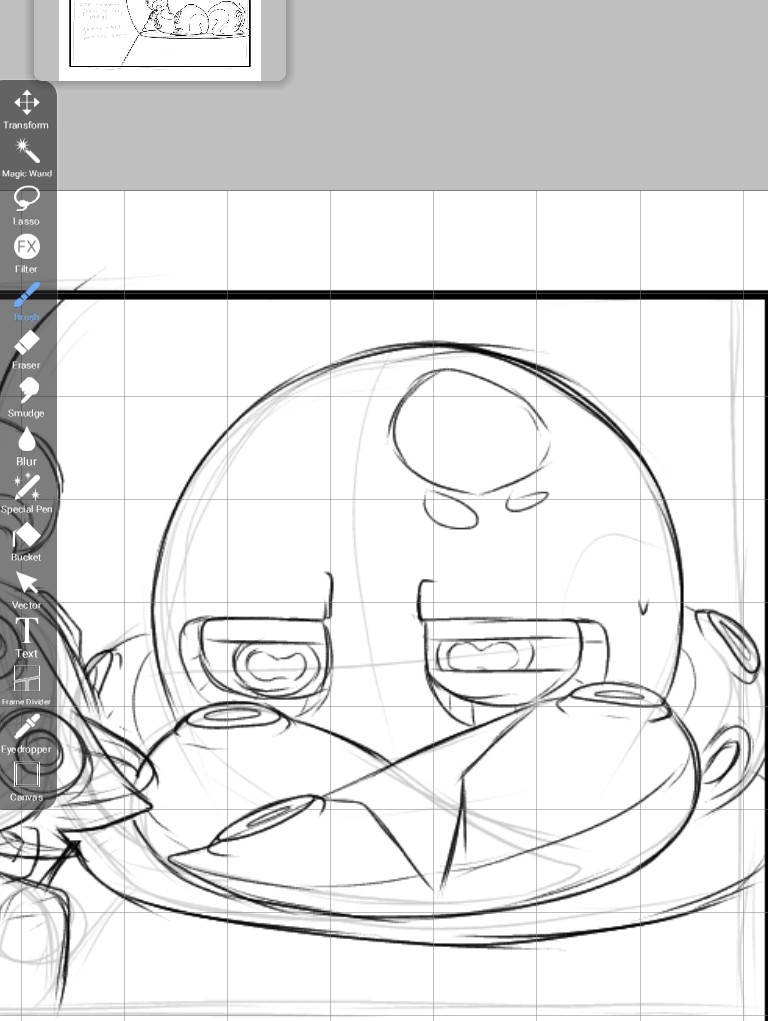The width and height of the screenshot is (768, 1021).
Task: Select the Blur tool
Action: [x=26, y=446]
